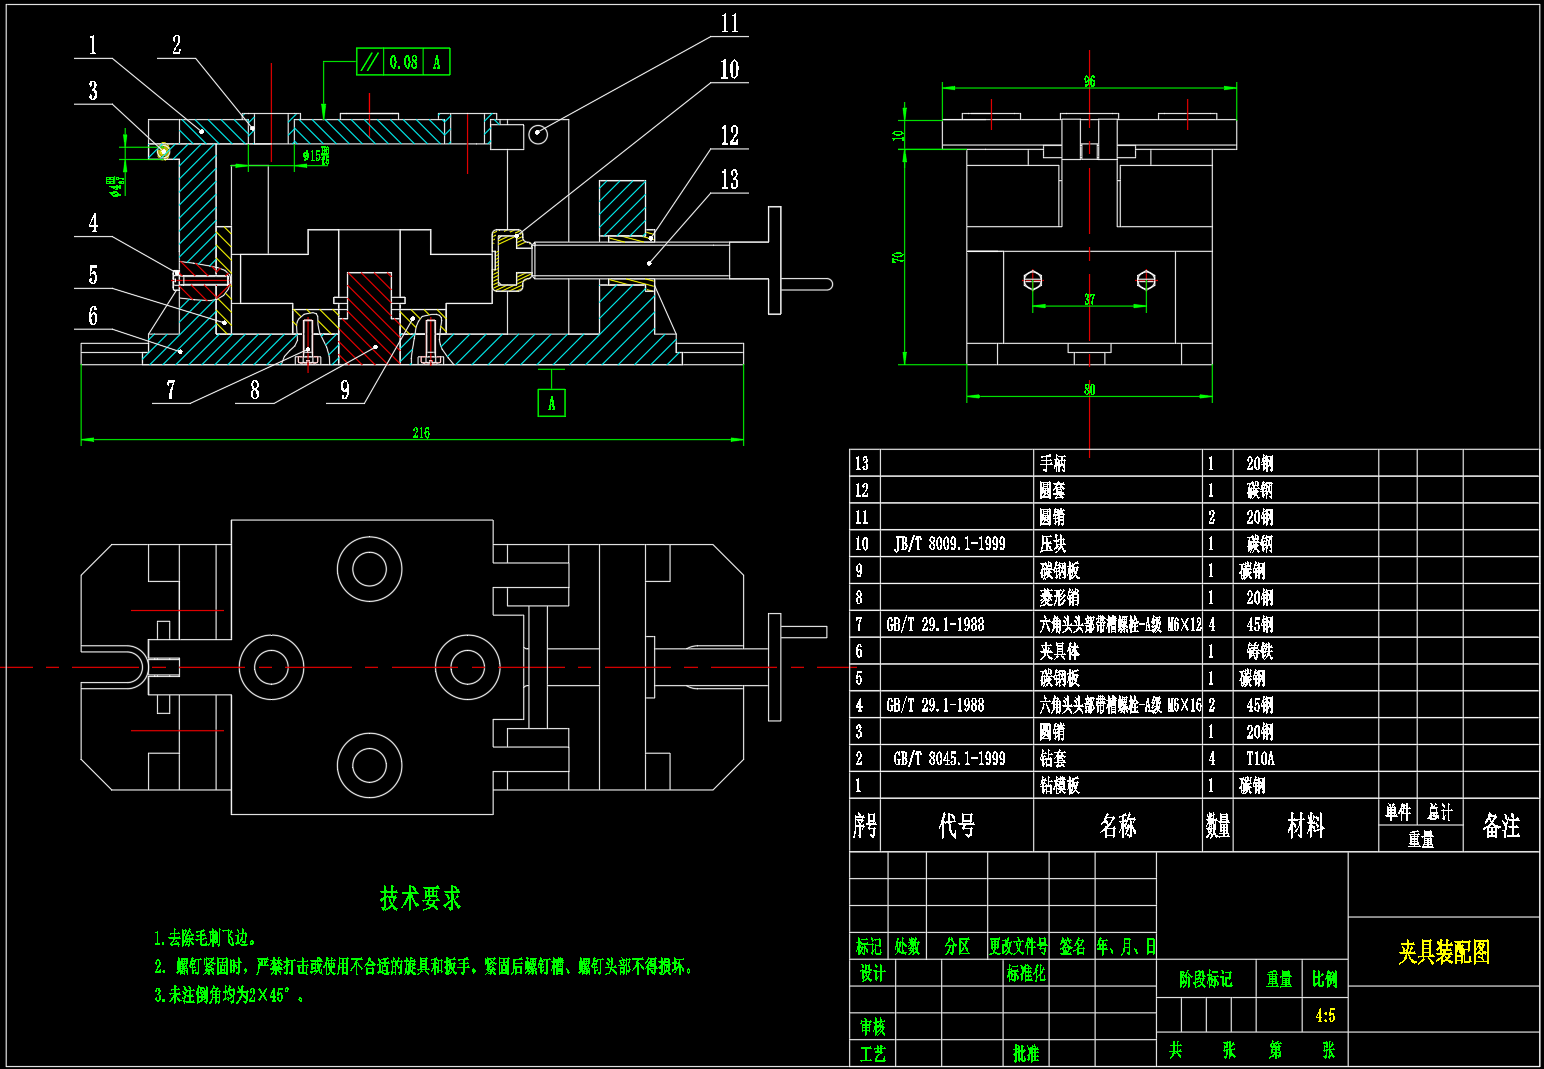Select the 4:5 scale value

pyautogui.click(x=1325, y=1016)
